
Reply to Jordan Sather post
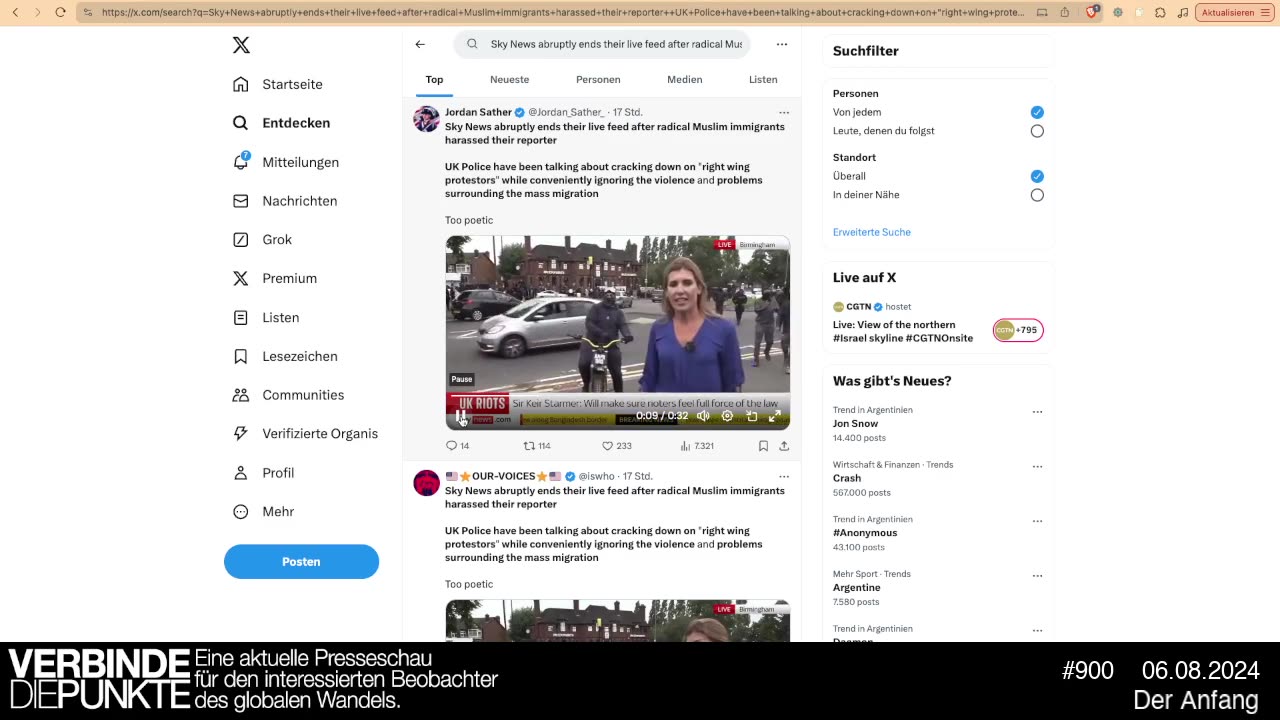tap(457, 446)
